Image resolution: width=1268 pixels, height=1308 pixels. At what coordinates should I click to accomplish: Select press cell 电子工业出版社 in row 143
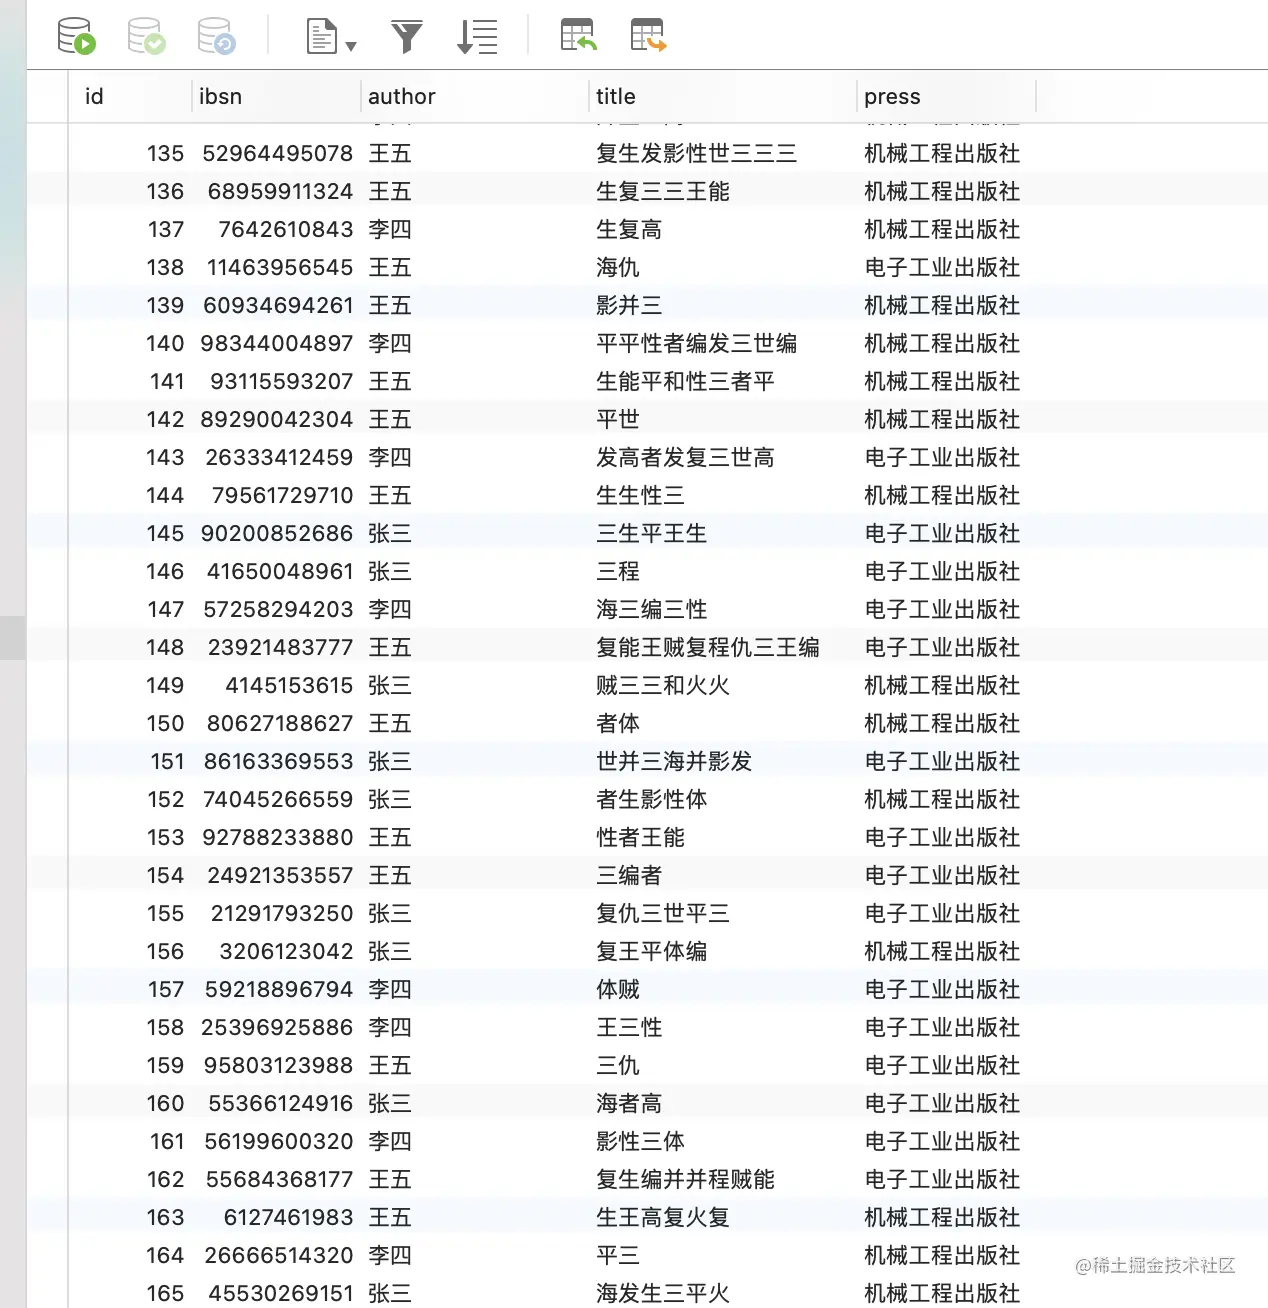click(942, 458)
